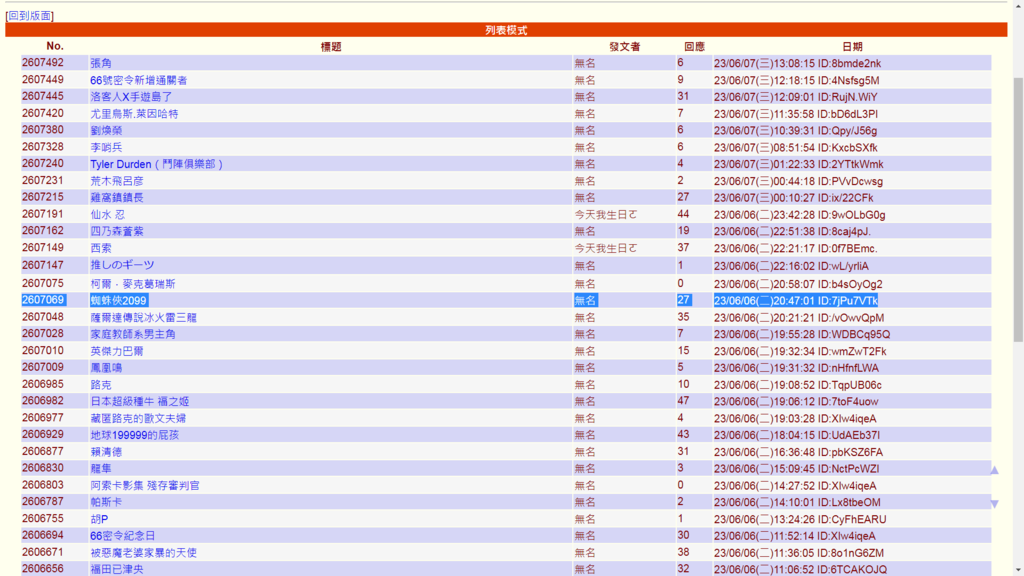Click date cell with ID:CyFhEARU
This screenshot has width=1024, height=576.
[800, 519]
